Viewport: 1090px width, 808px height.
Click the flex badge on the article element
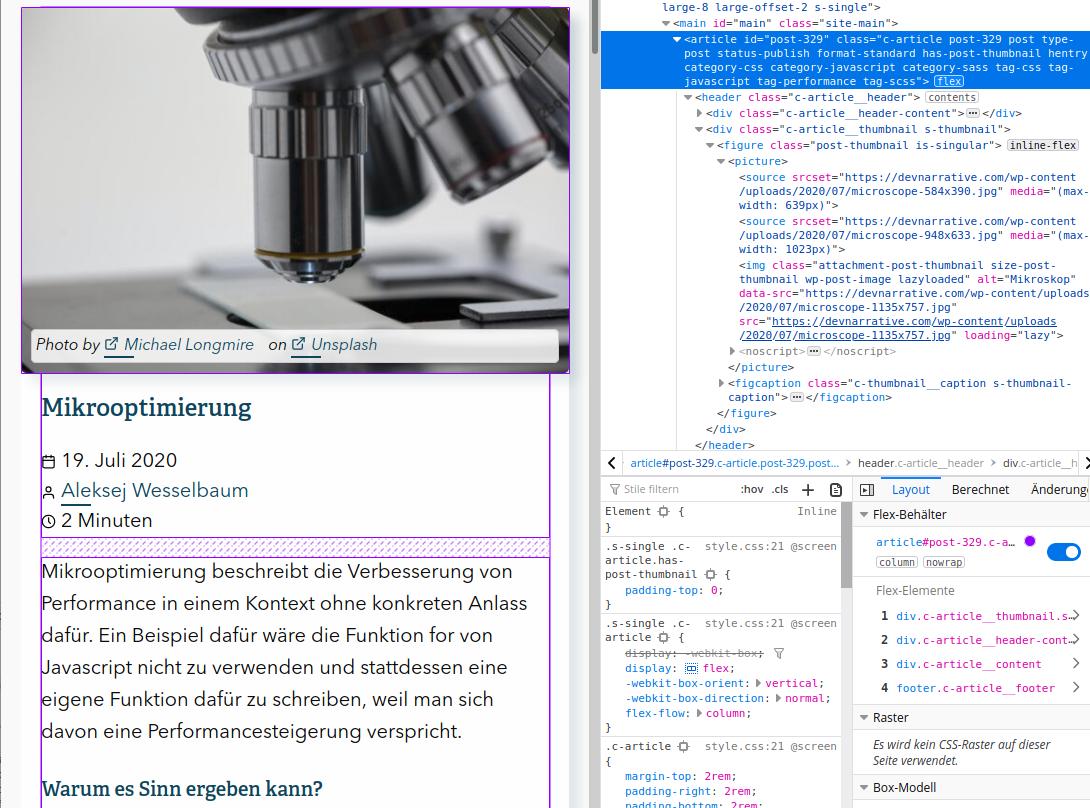point(949,81)
